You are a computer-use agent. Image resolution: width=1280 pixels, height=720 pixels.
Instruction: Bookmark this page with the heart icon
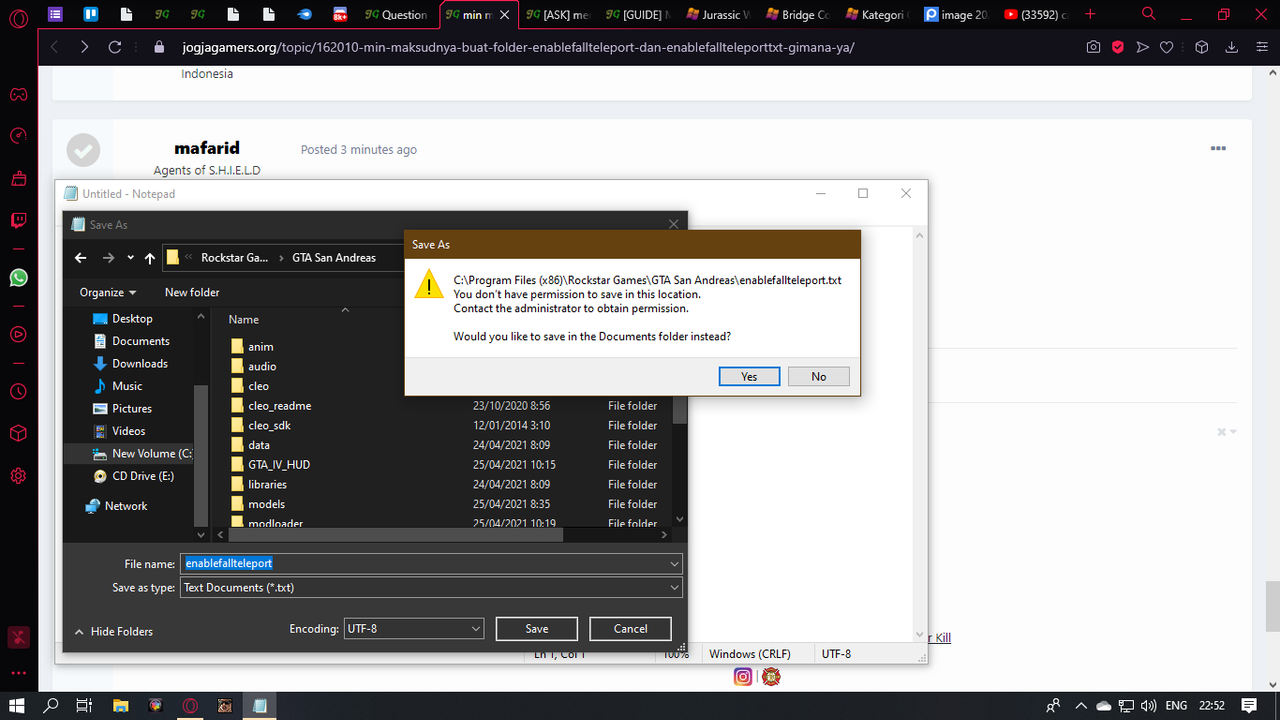1166,47
